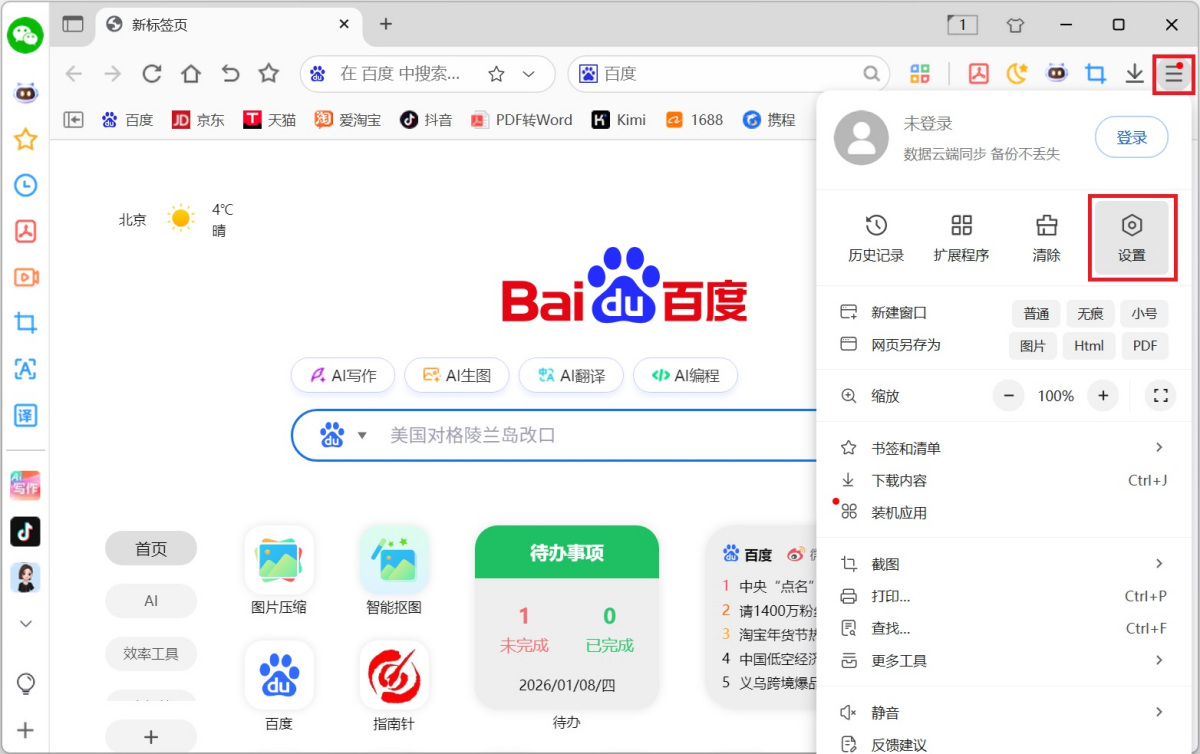Open the extensions grid icon in the toolbar
Screen dimensions: 1200x754
[x=920, y=73]
